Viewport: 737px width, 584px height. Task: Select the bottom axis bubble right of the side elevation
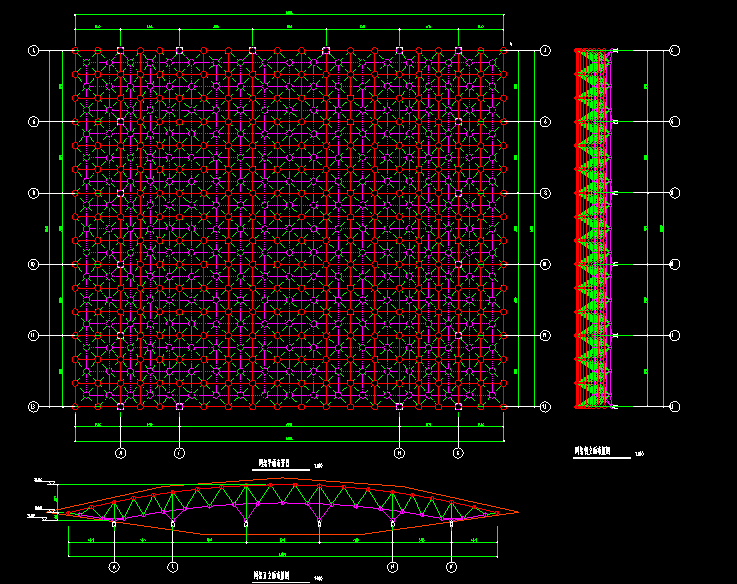[674, 407]
